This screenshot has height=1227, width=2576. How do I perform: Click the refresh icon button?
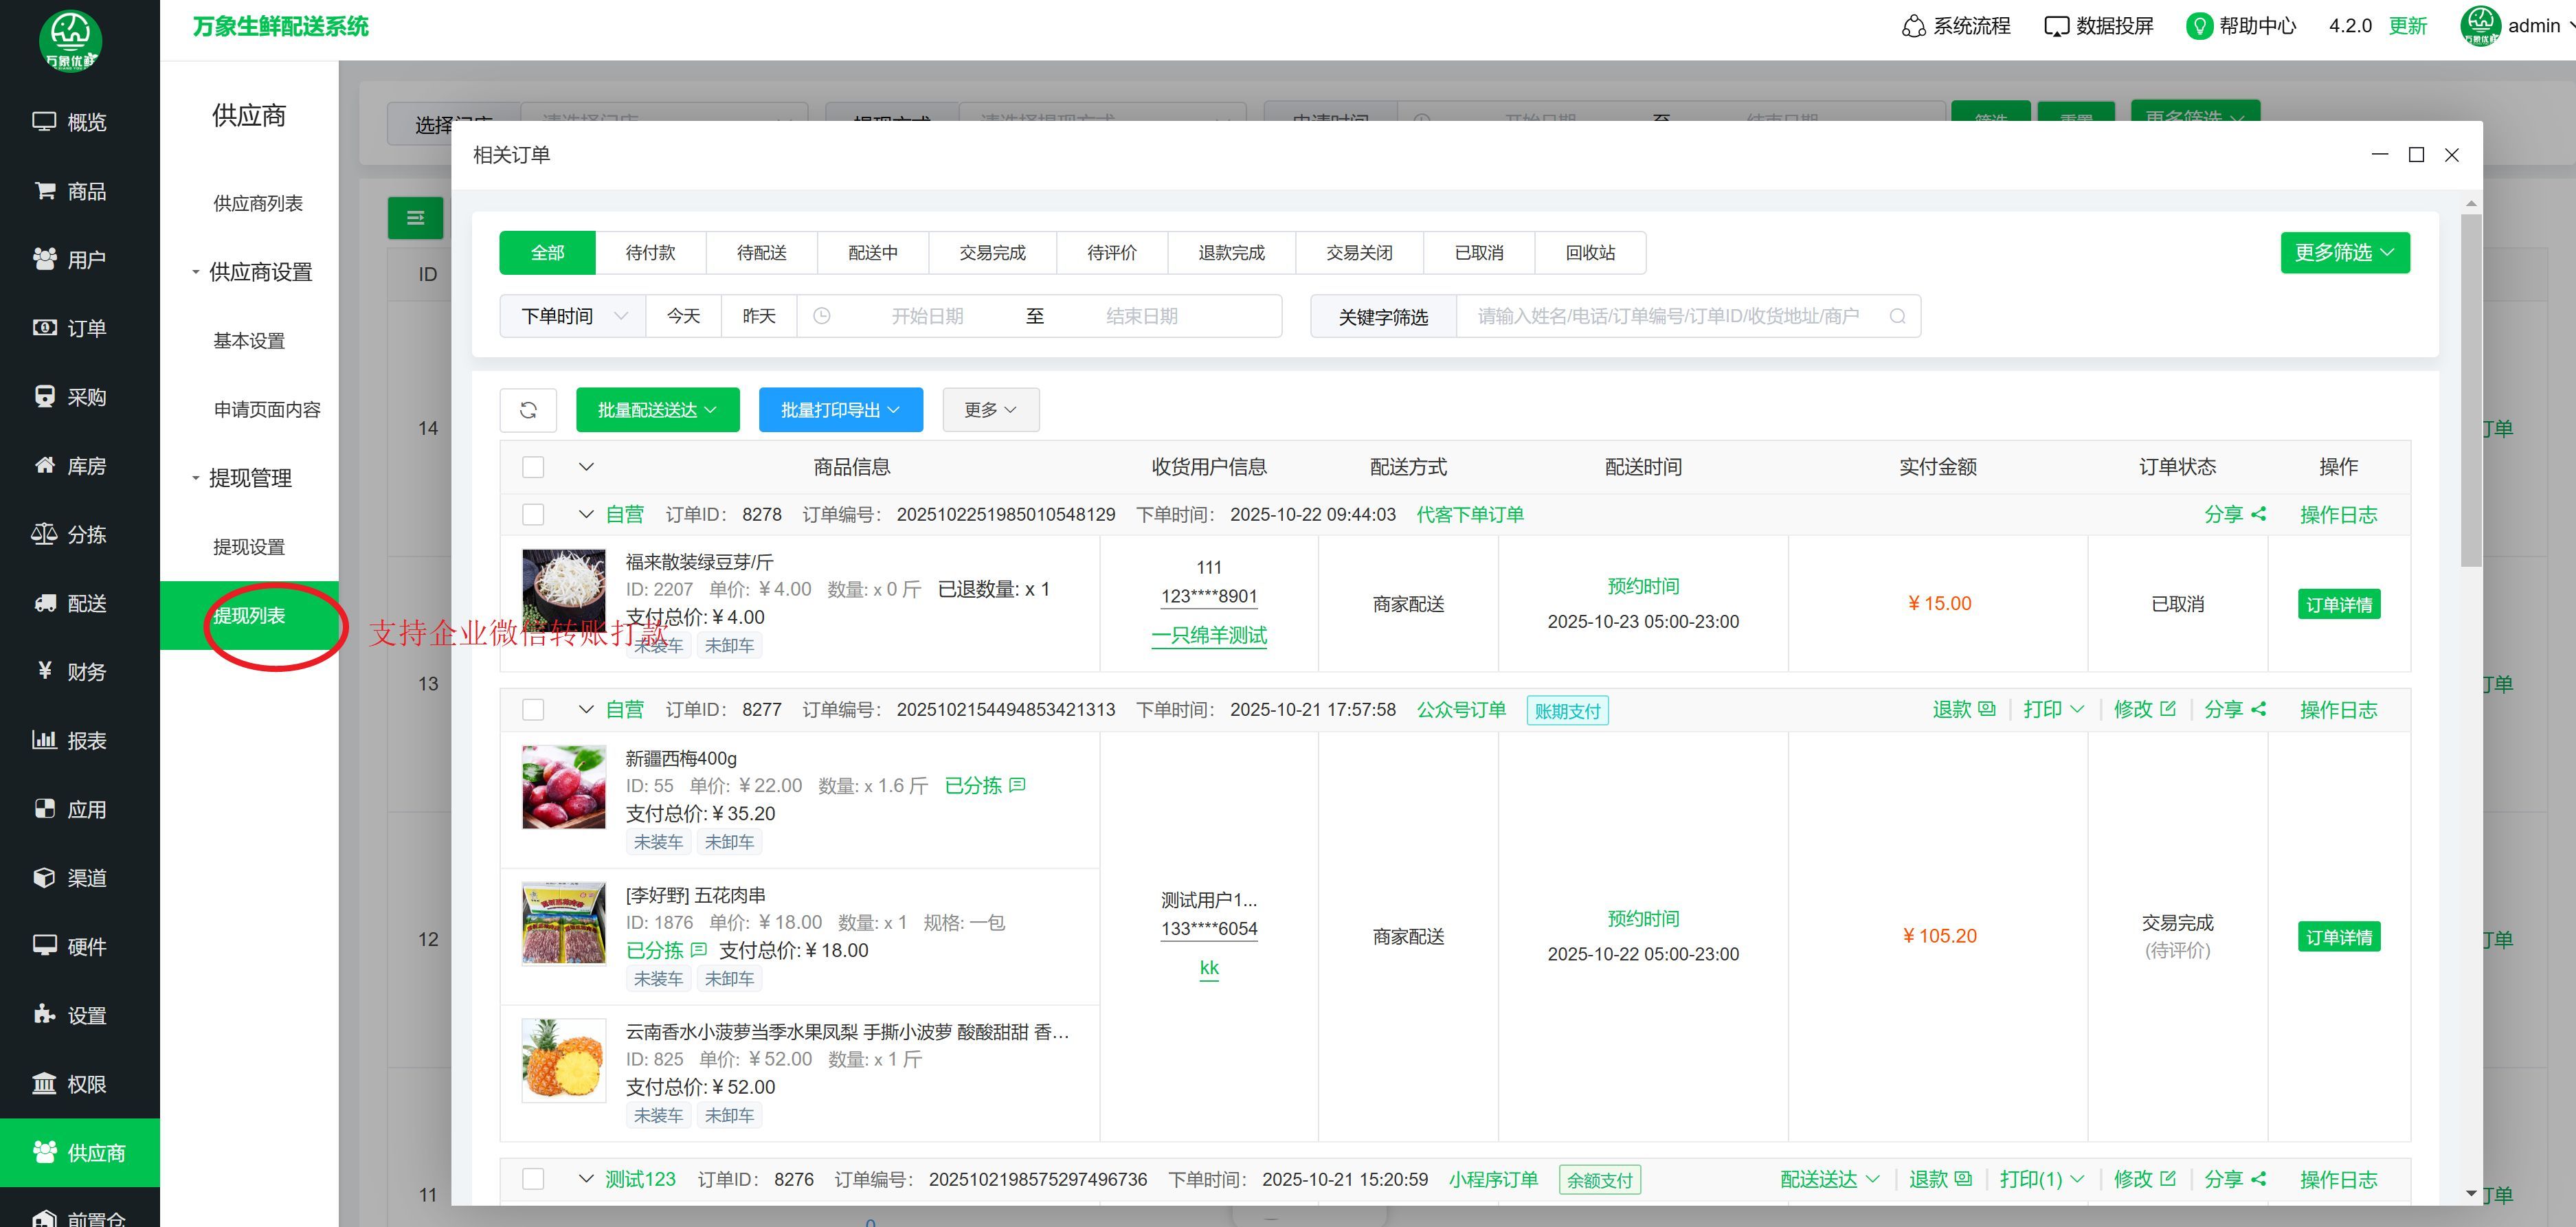[x=528, y=410]
